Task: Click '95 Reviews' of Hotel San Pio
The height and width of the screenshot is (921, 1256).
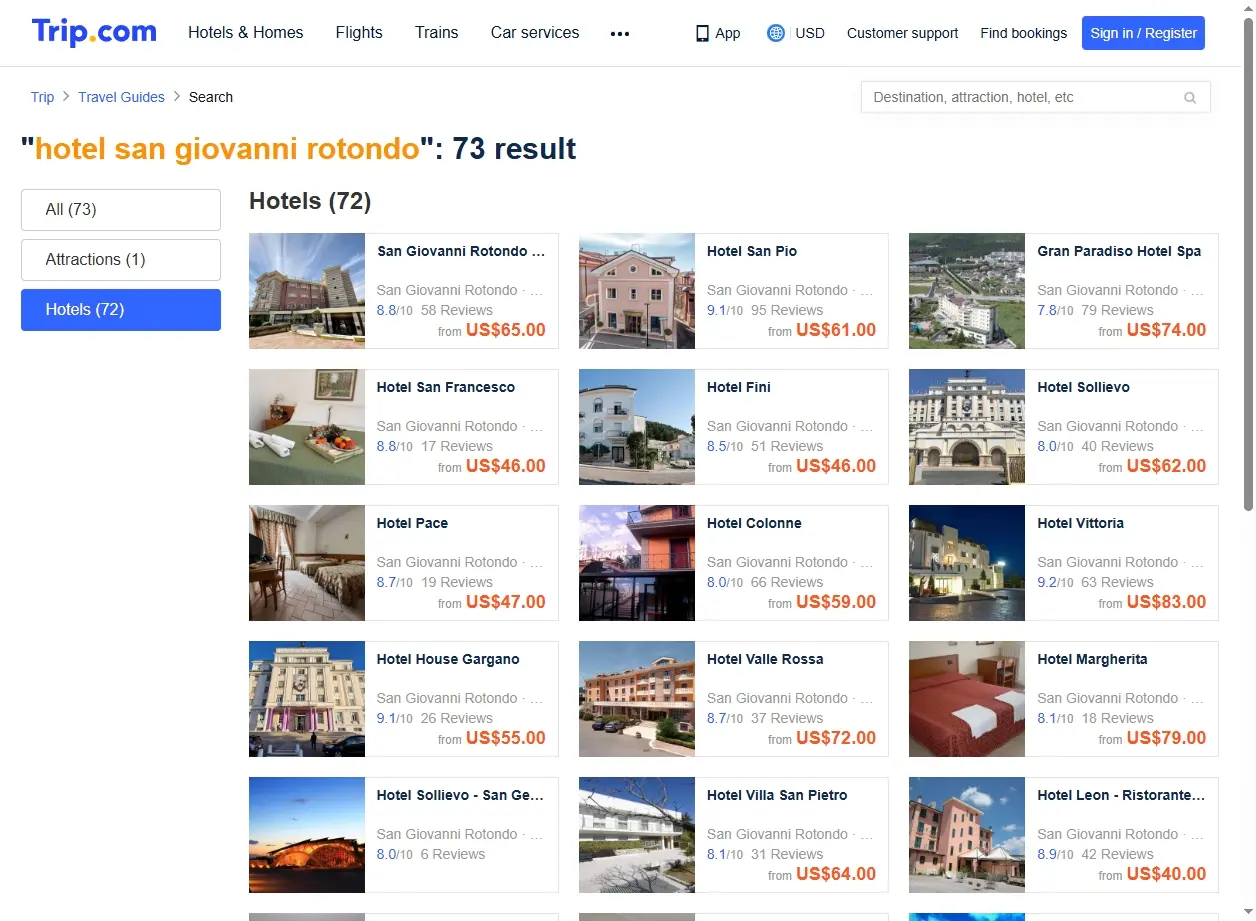Action: 787,310
